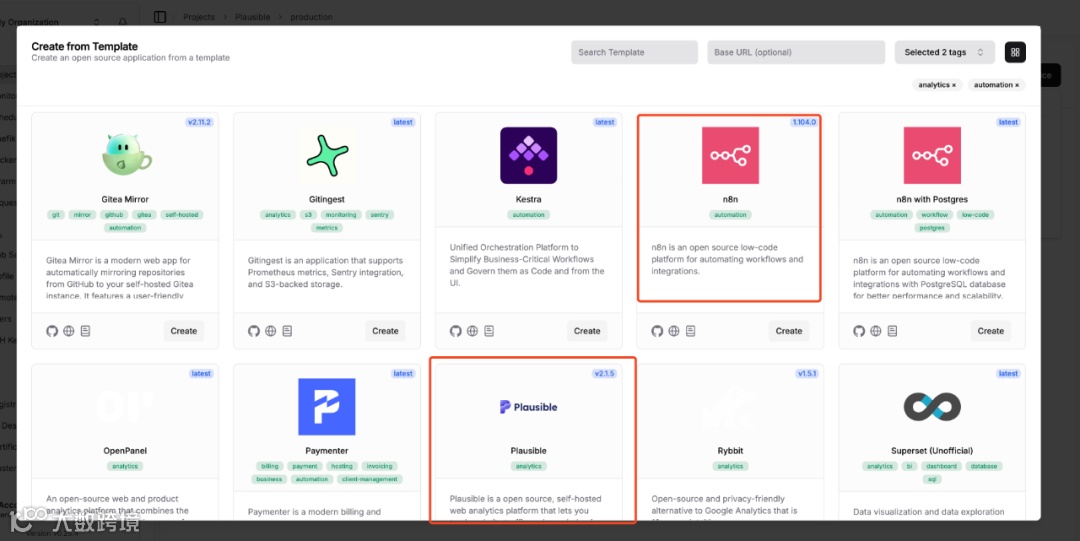Open n8n card website globe icon
This screenshot has height=541, width=1080.
[x=674, y=331]
